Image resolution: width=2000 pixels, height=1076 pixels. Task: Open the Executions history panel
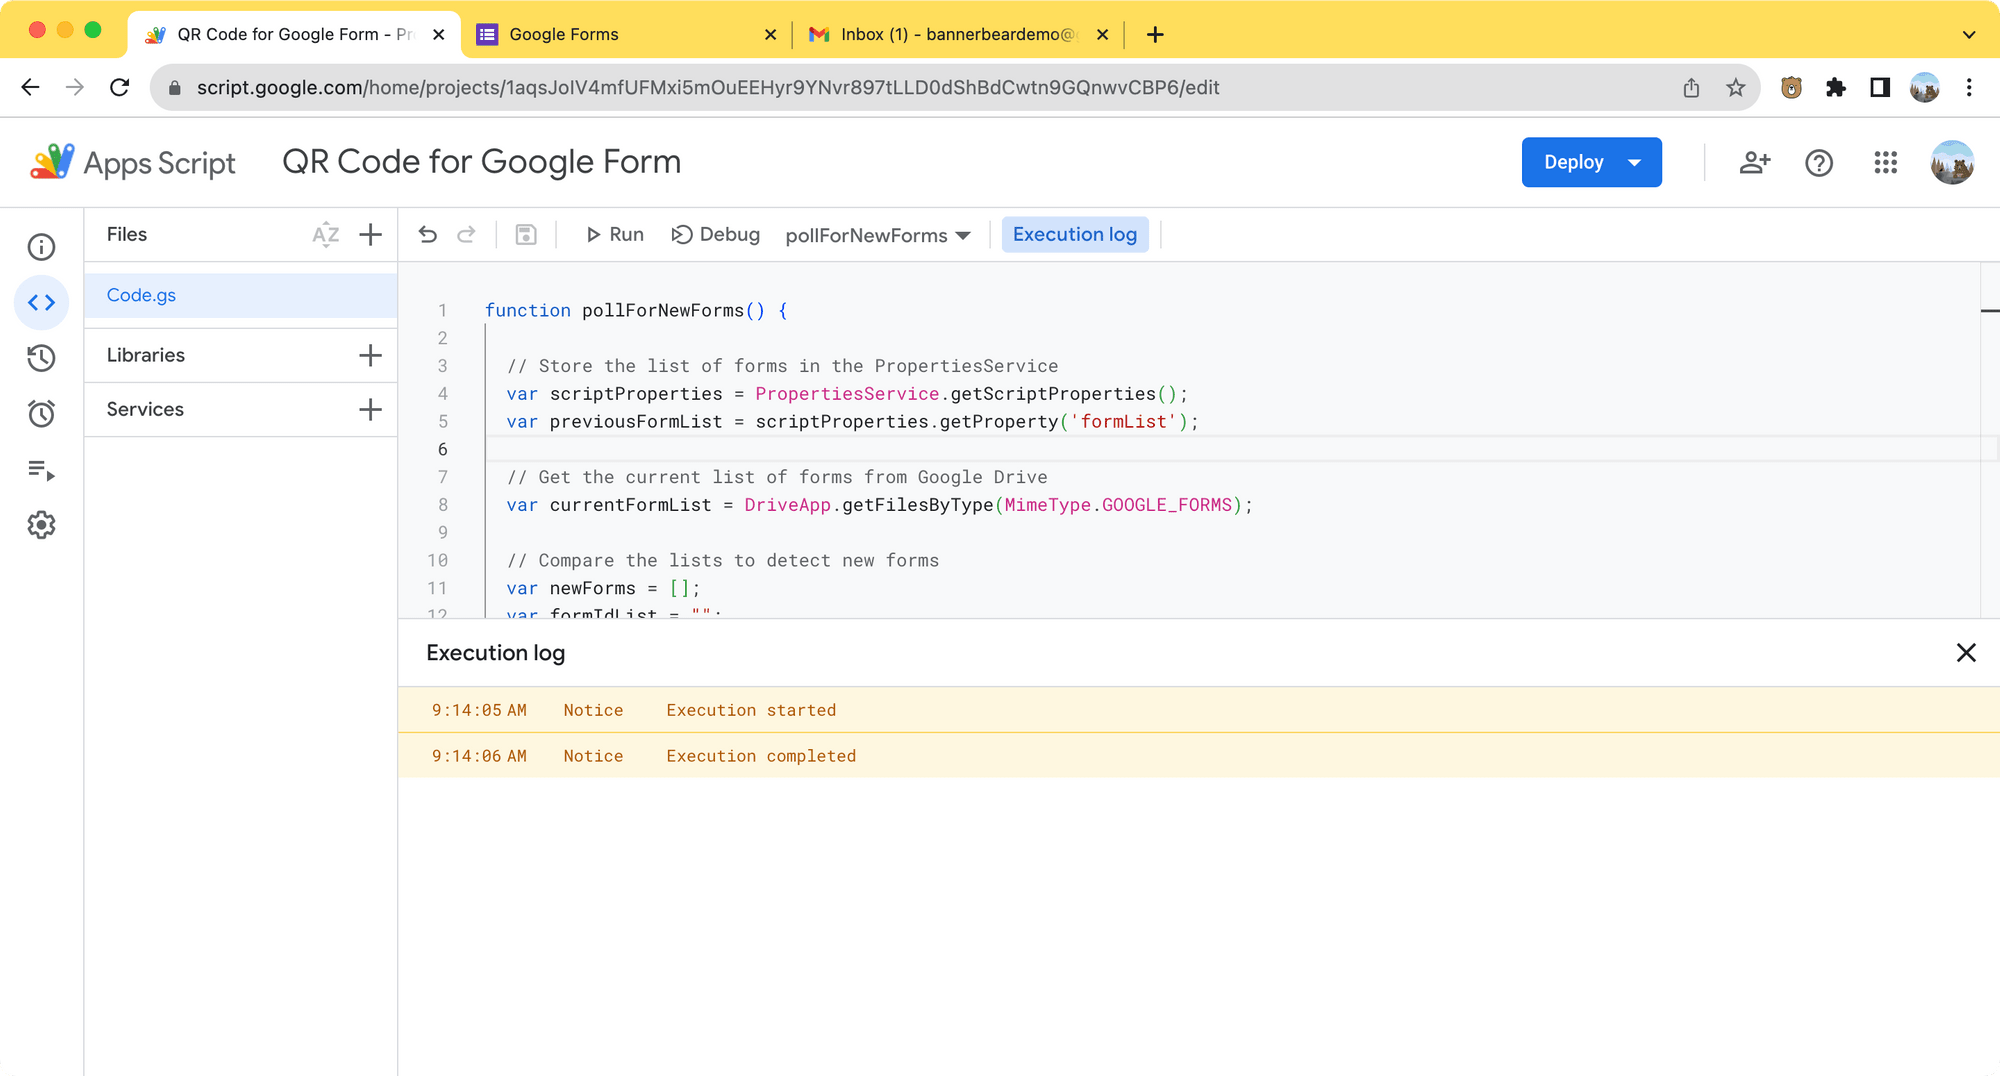coord(41,358)
